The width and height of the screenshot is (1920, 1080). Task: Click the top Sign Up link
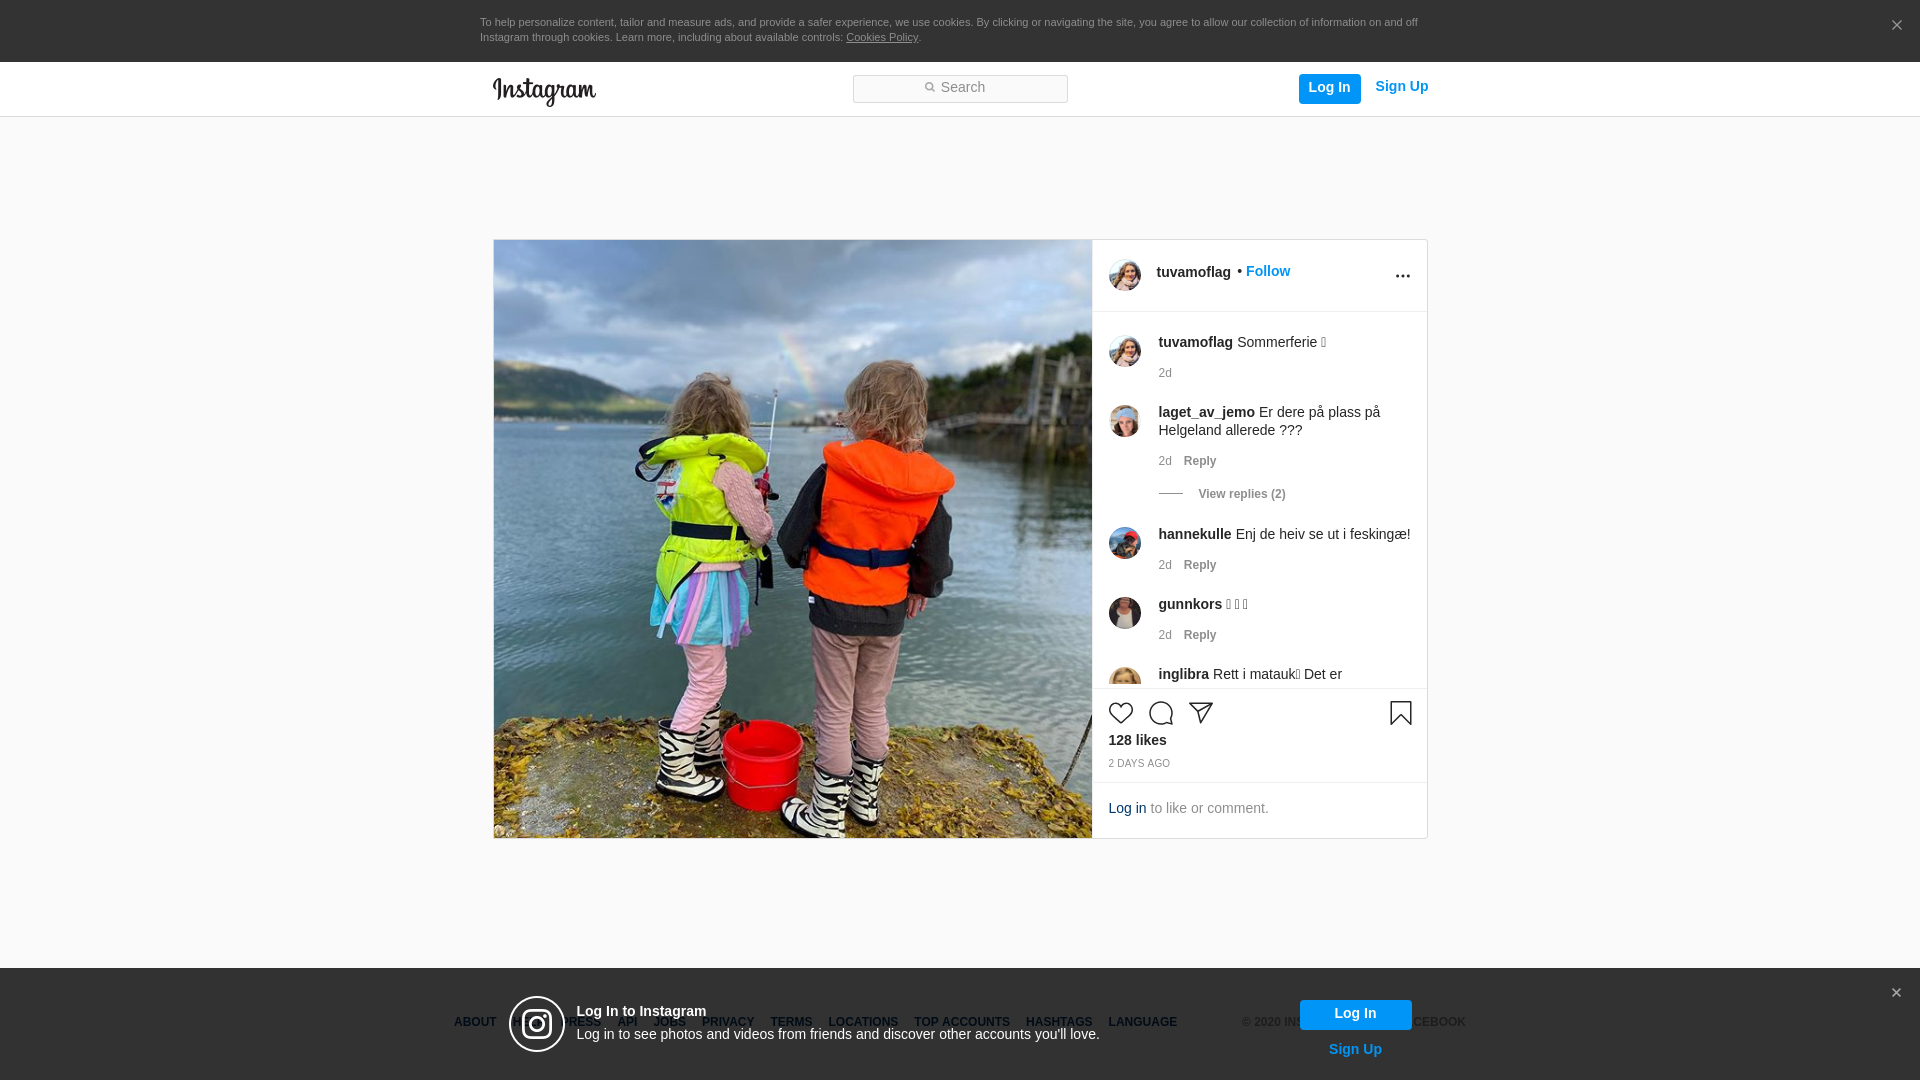[1401, 87]
